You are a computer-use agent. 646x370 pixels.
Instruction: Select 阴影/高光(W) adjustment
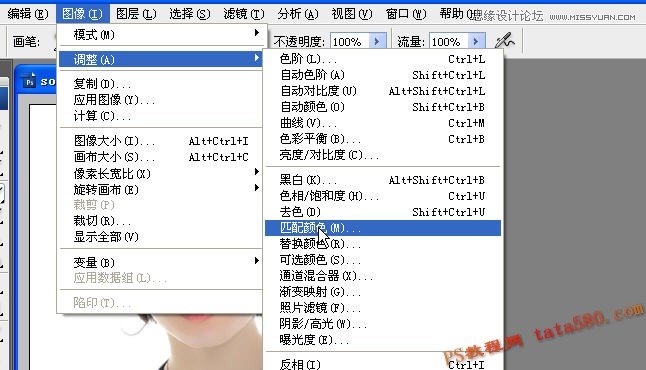tap(383, 324)
